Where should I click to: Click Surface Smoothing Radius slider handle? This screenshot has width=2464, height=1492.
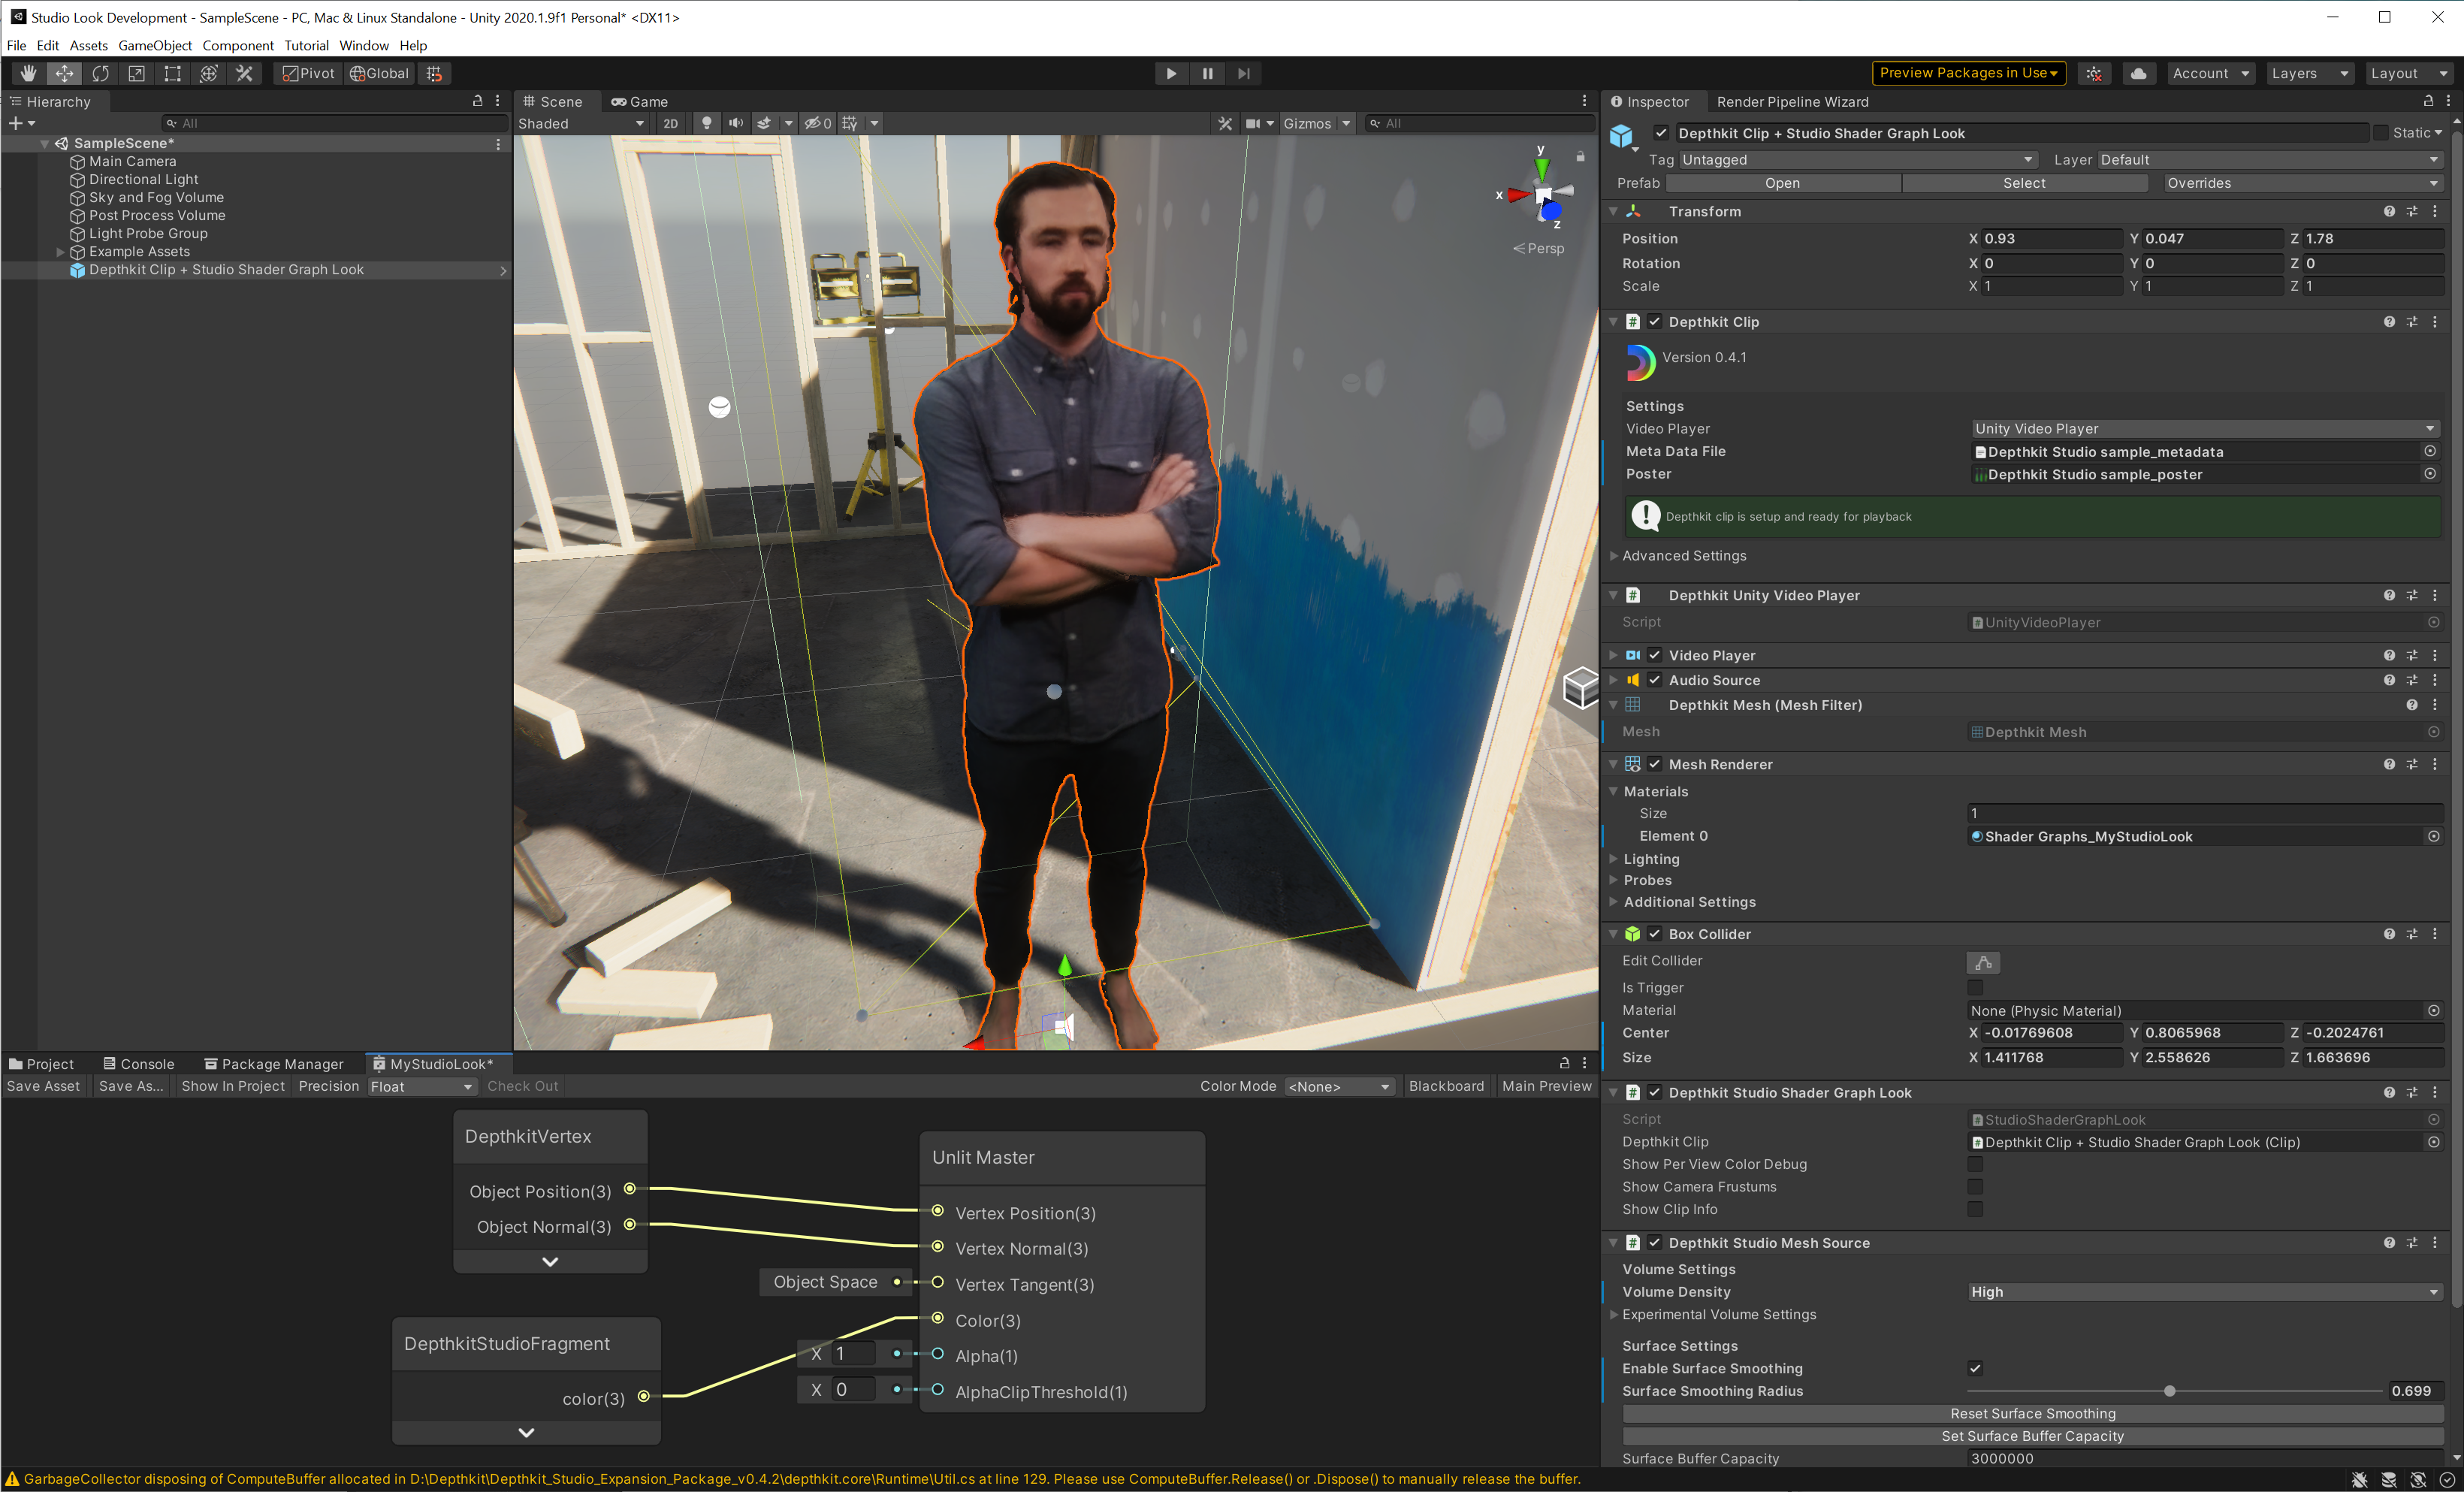(2168, 1391)
